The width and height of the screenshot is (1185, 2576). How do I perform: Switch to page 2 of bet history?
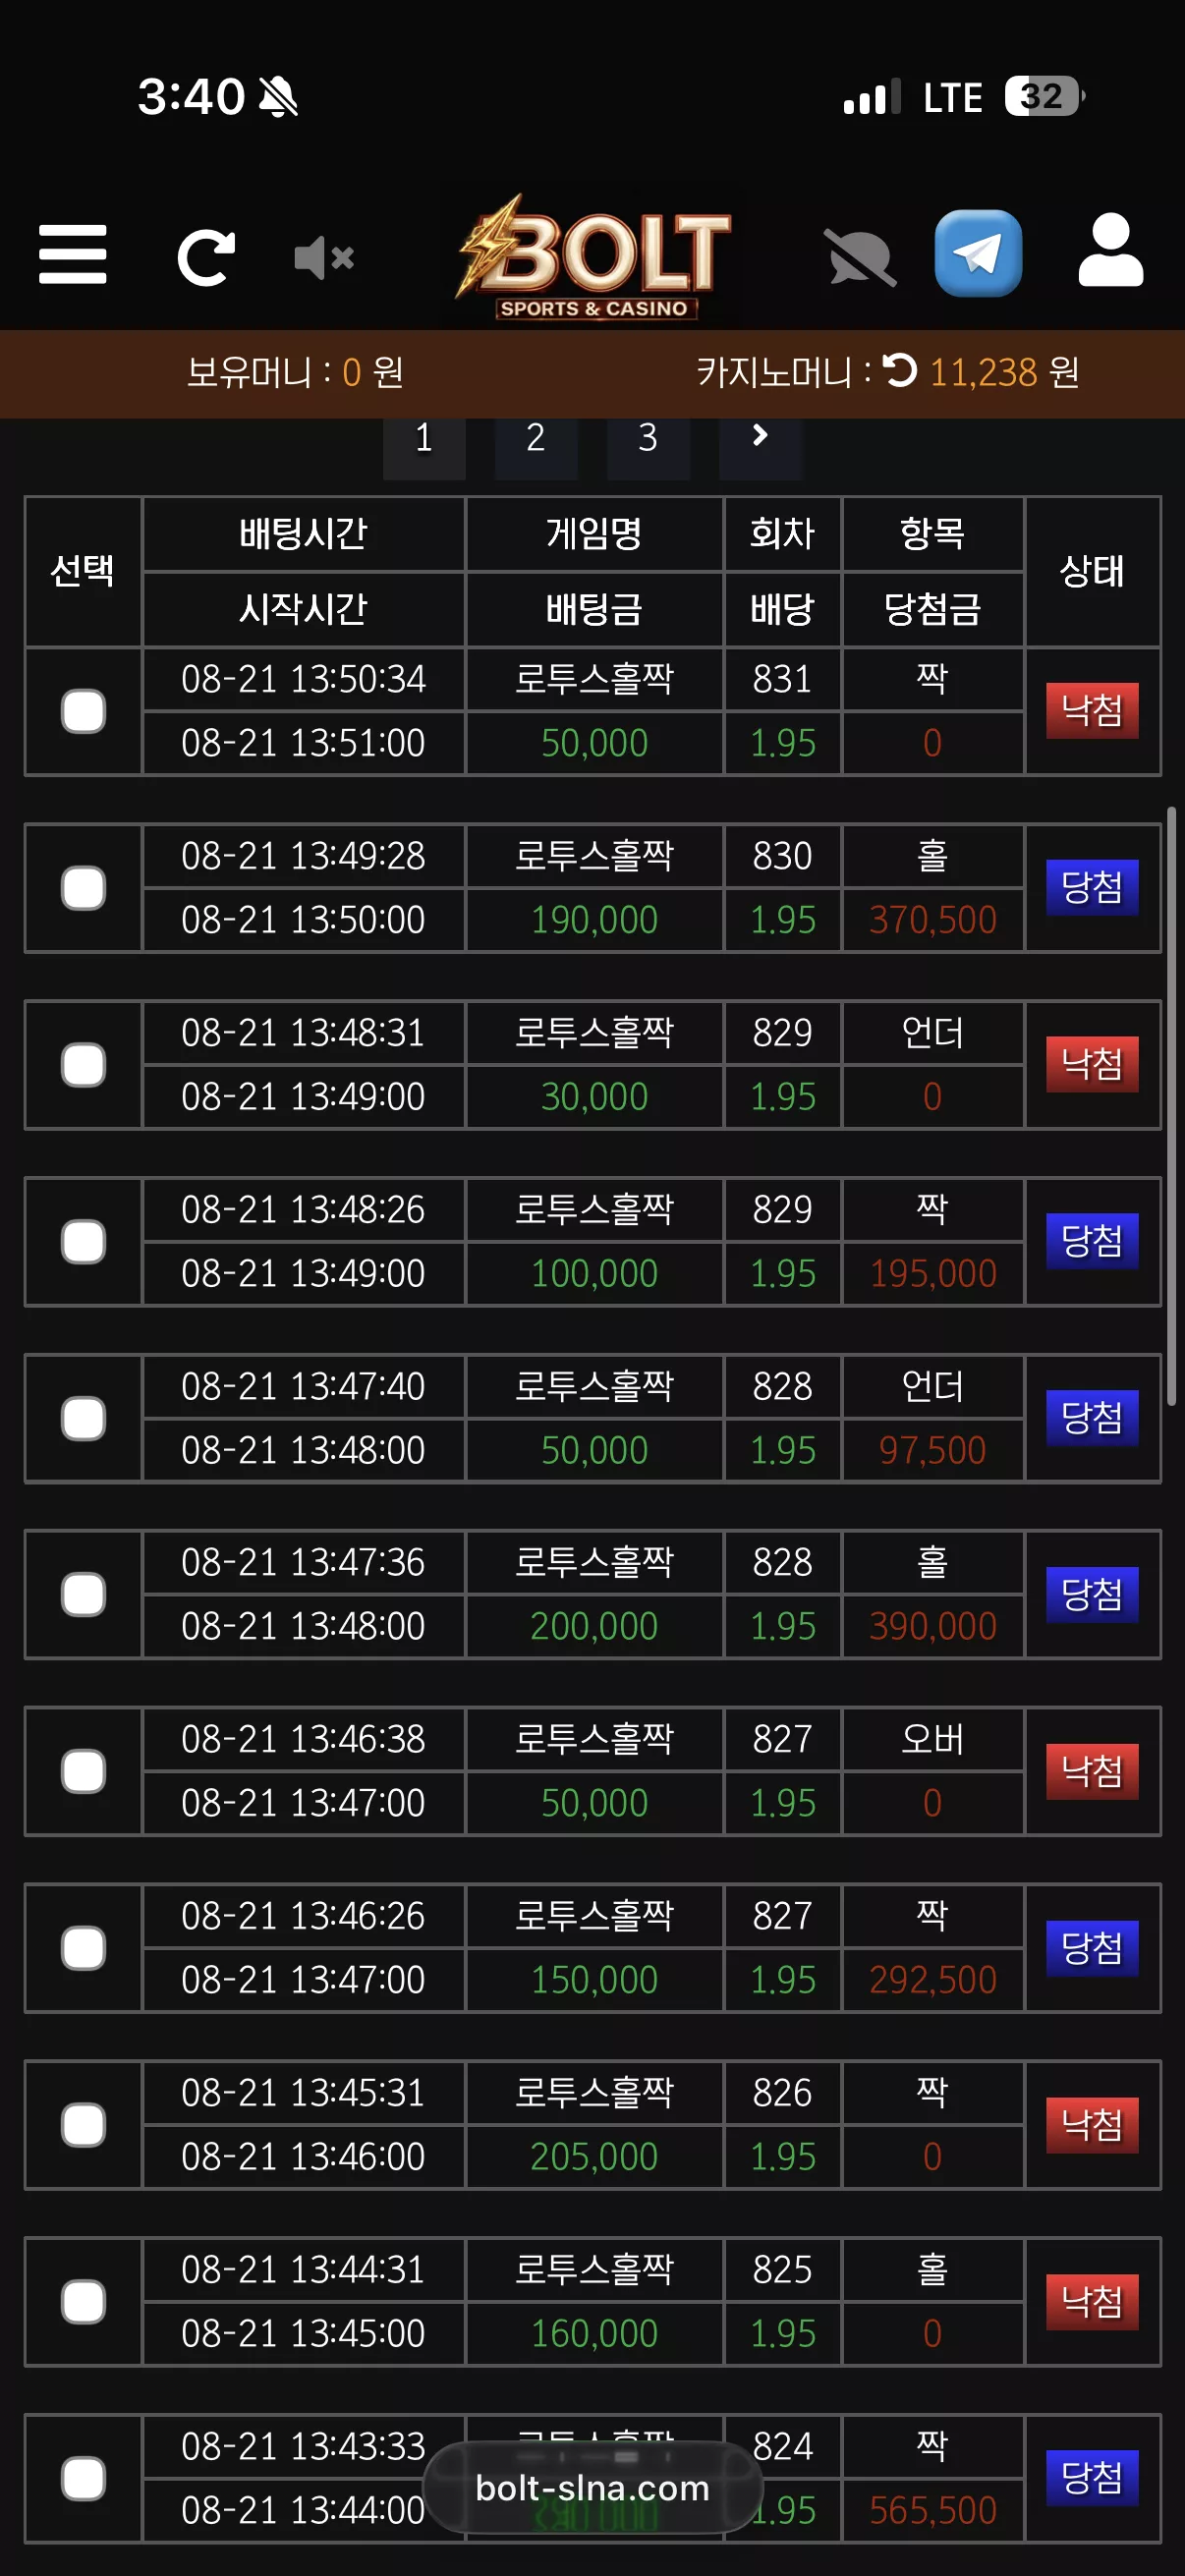536,437
